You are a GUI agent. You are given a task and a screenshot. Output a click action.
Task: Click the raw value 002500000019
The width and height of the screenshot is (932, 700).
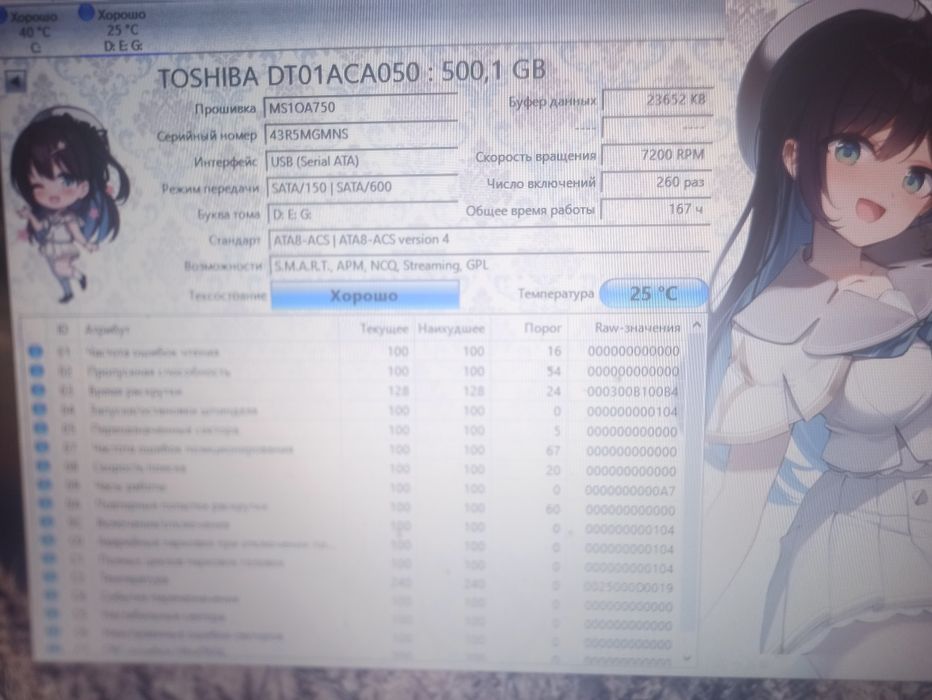coord(628,588)
